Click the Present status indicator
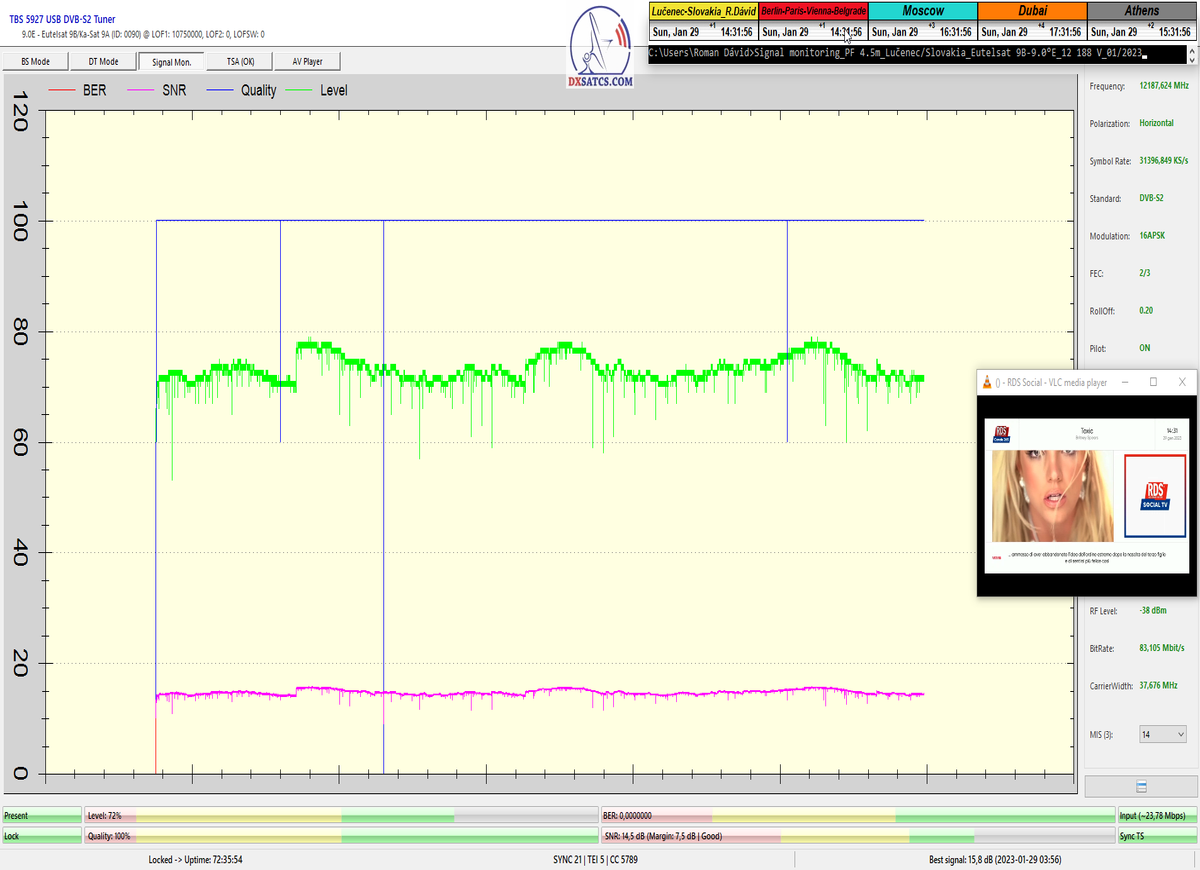The image size is (1200, 870). 41,816
